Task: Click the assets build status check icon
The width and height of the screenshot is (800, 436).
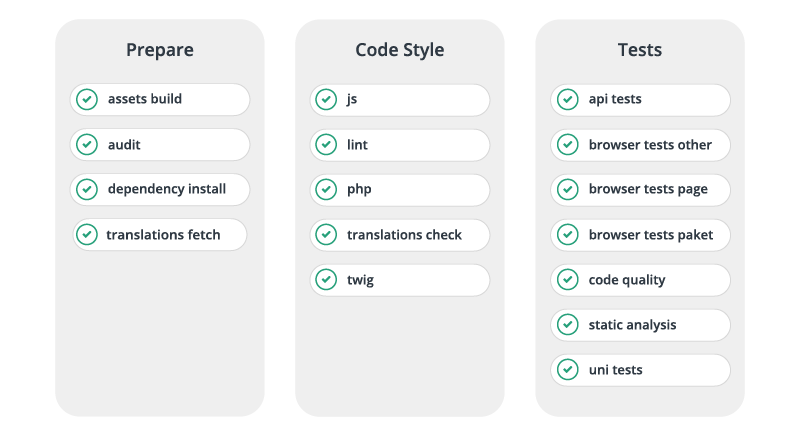Action: (x=87, y=99)
